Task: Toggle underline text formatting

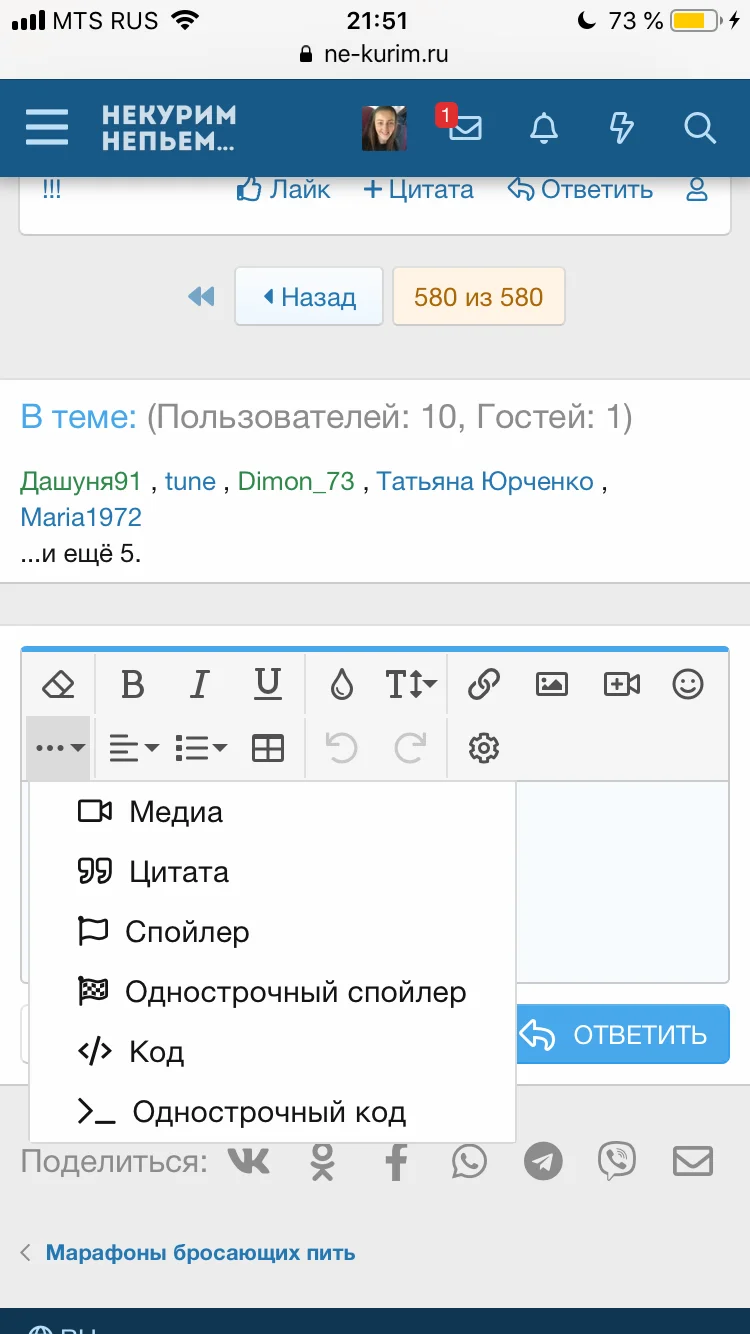Action: [267, 685]
